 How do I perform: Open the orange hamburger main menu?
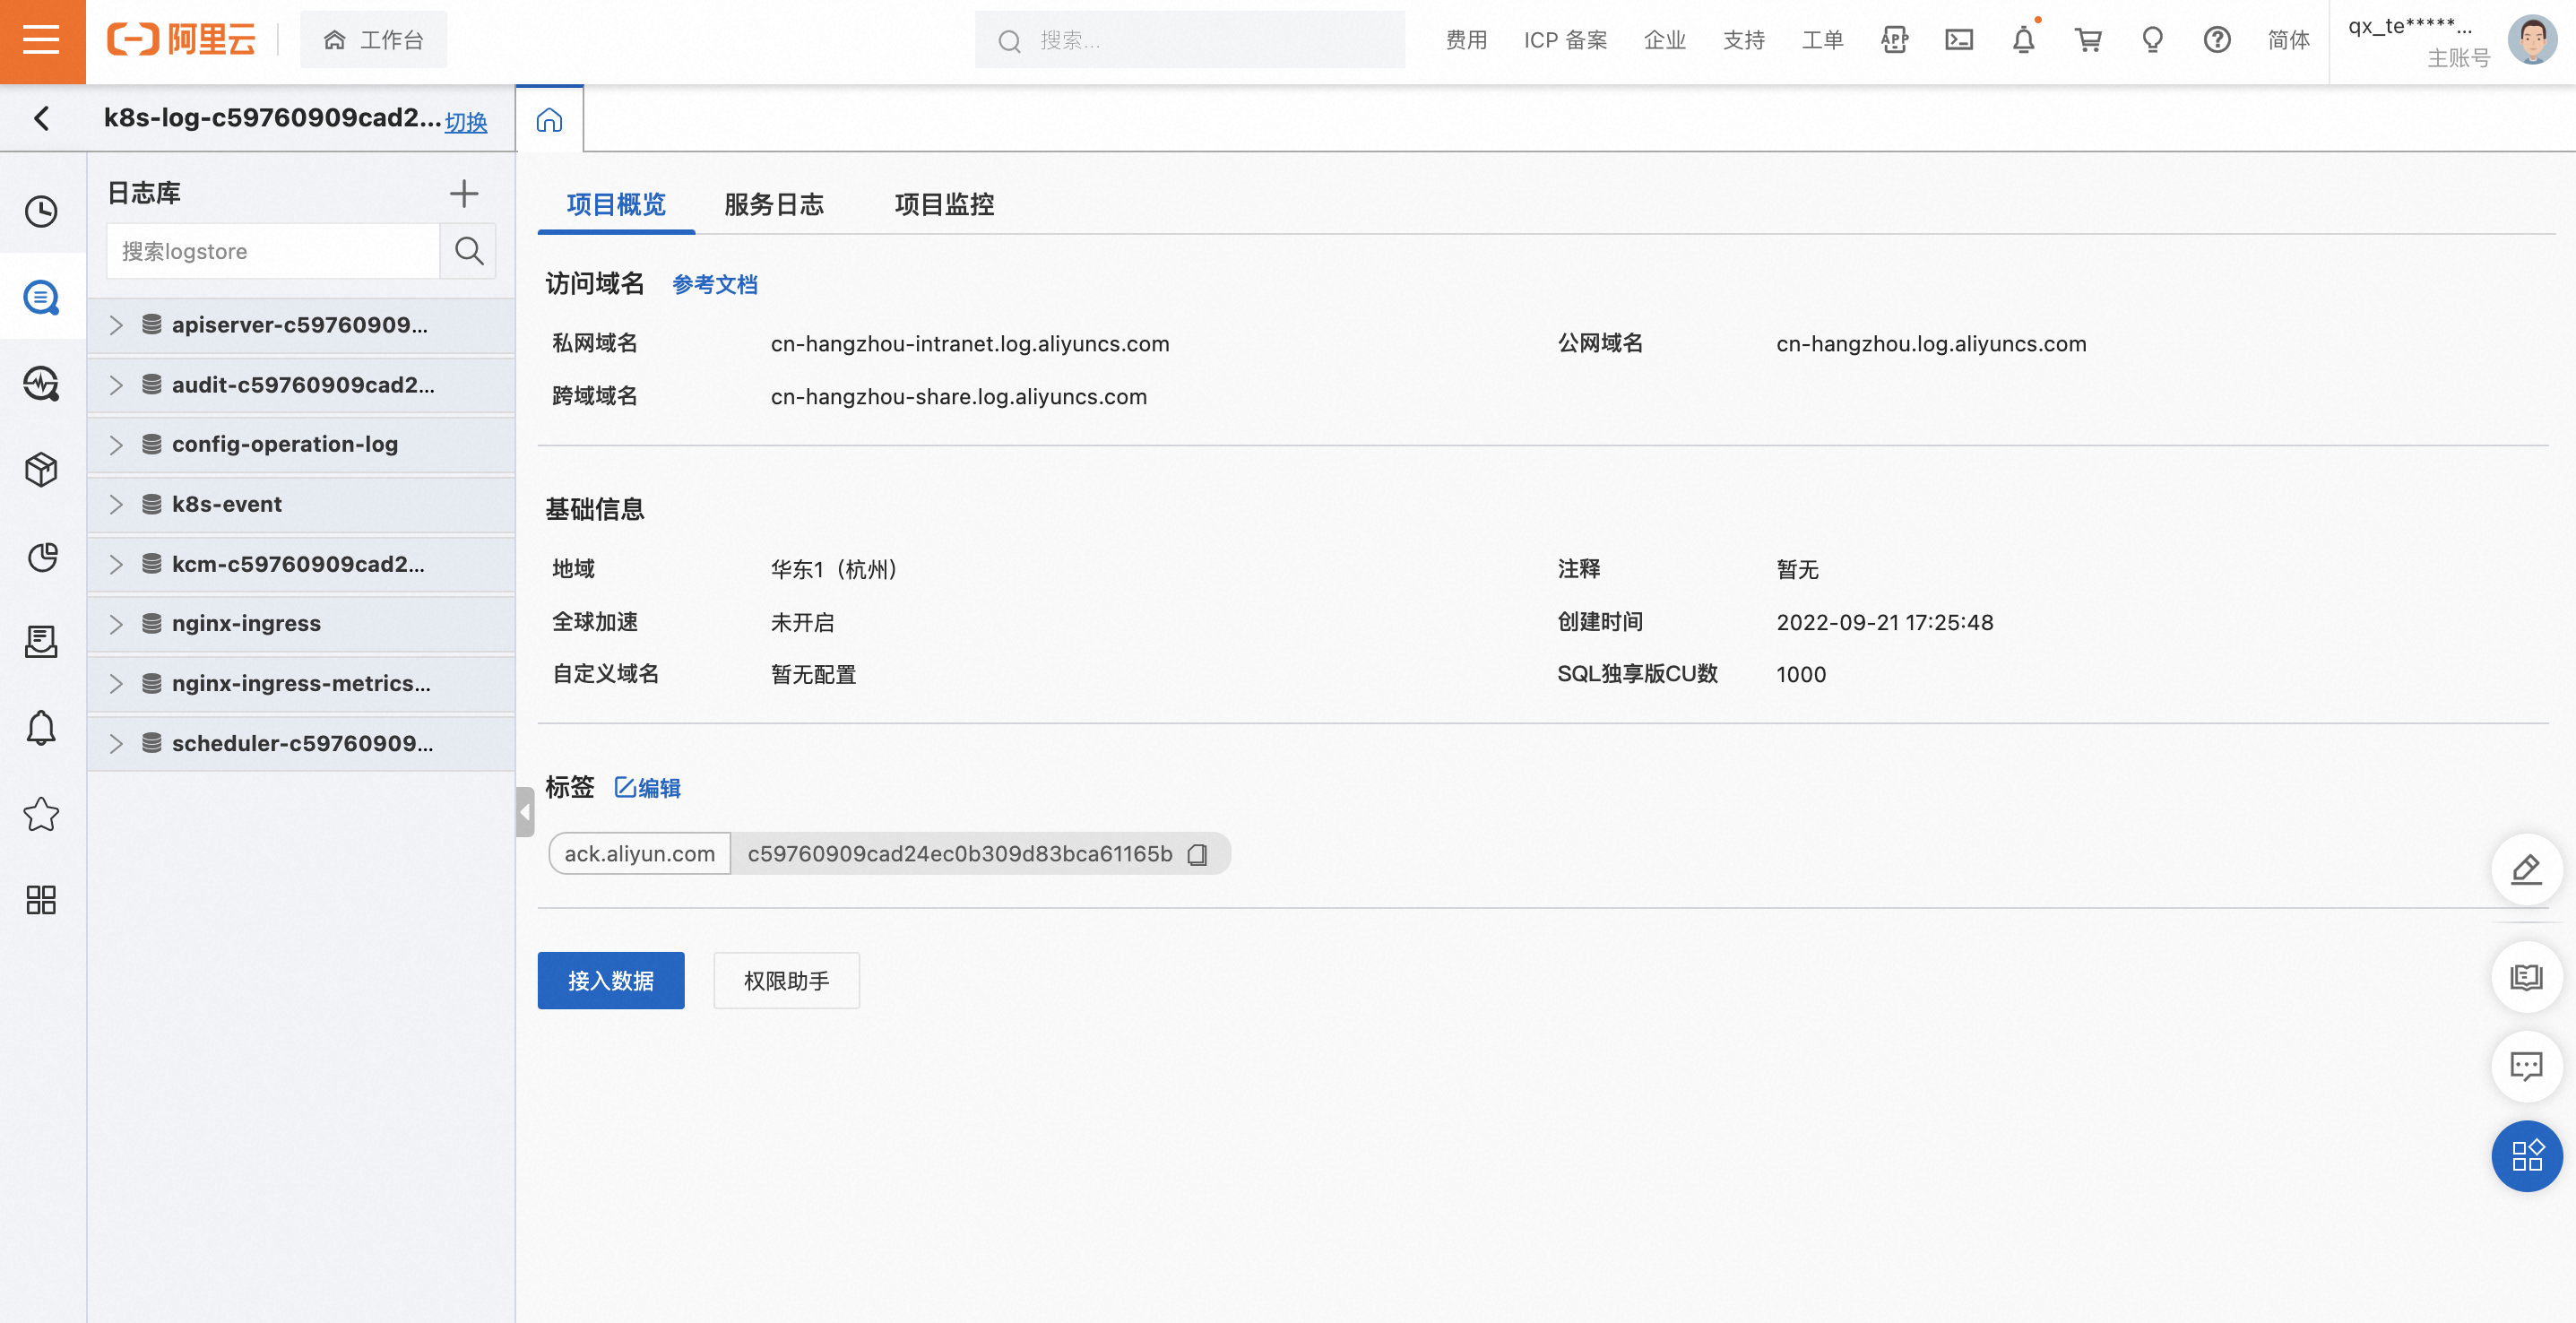pos(42,41)
